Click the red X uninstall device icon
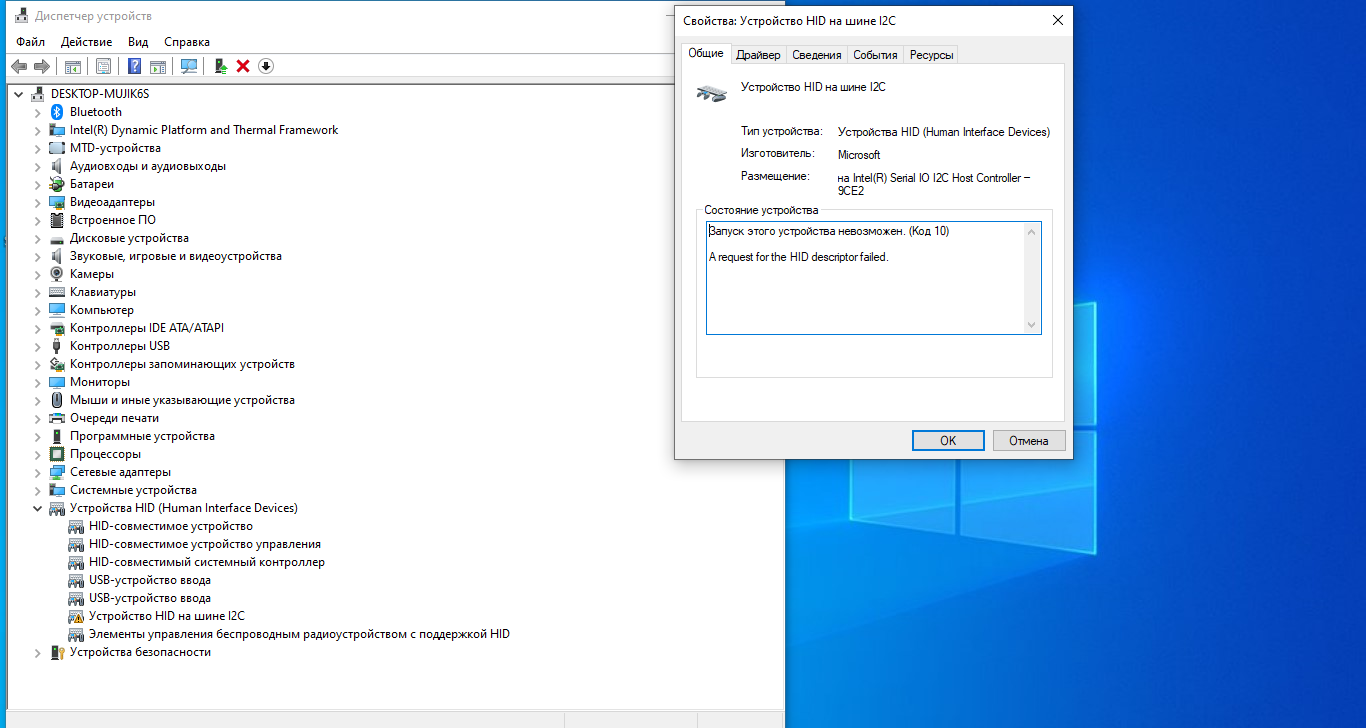This screenshot has height=728, width=1366. 242,66
